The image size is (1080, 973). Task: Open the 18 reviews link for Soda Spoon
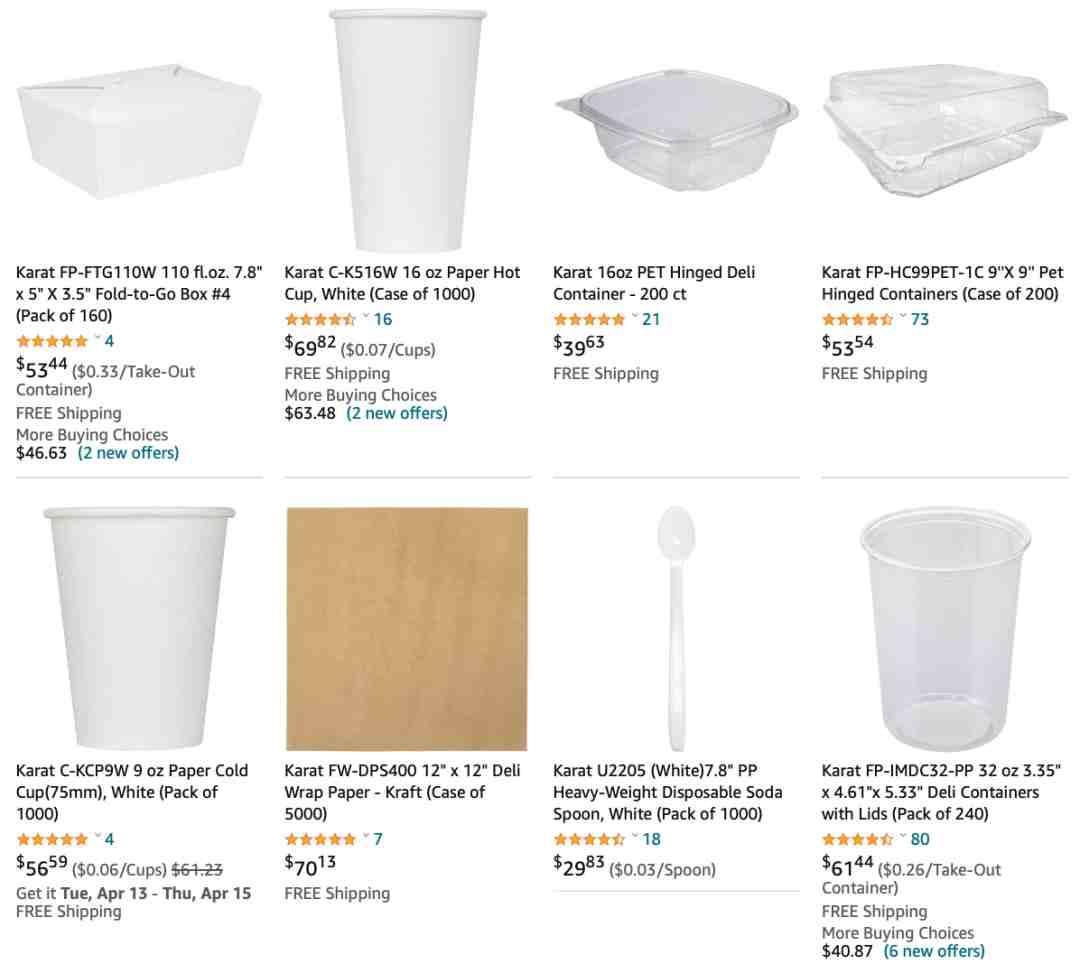pos(651,839)
